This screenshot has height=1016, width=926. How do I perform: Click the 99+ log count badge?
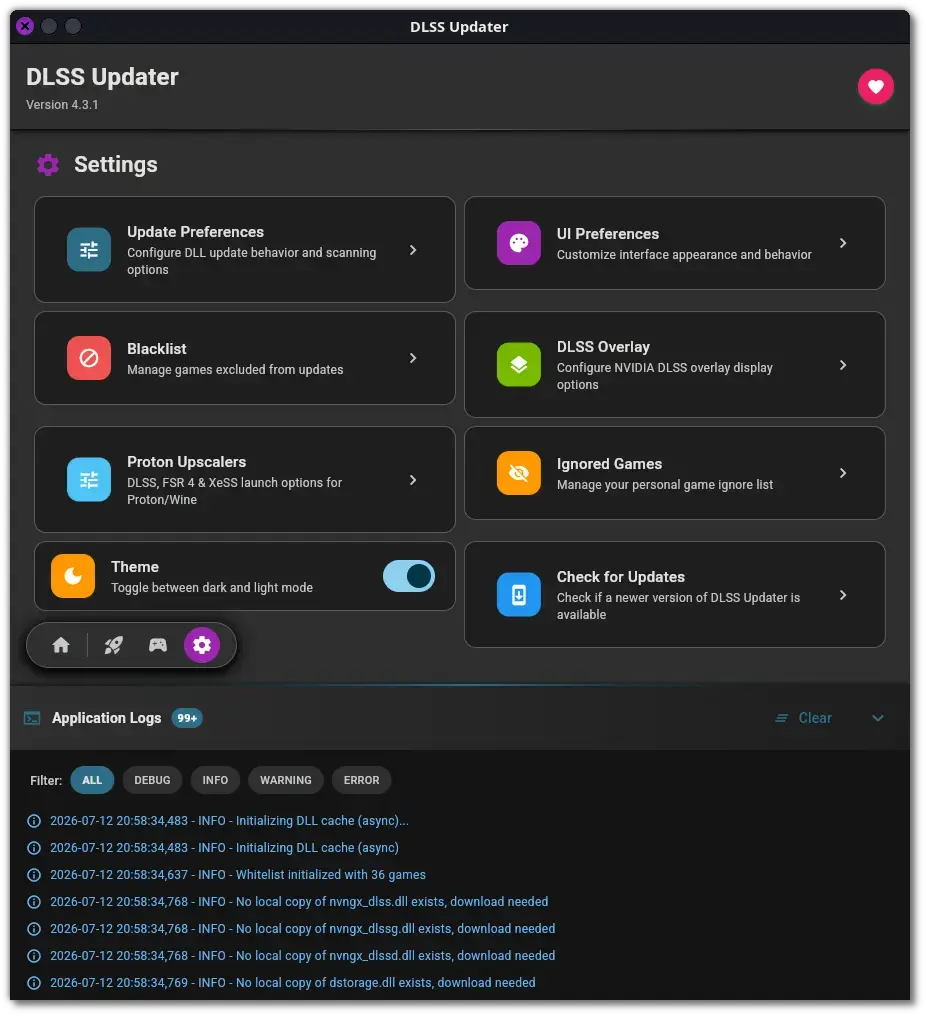(x=187, y=718)
